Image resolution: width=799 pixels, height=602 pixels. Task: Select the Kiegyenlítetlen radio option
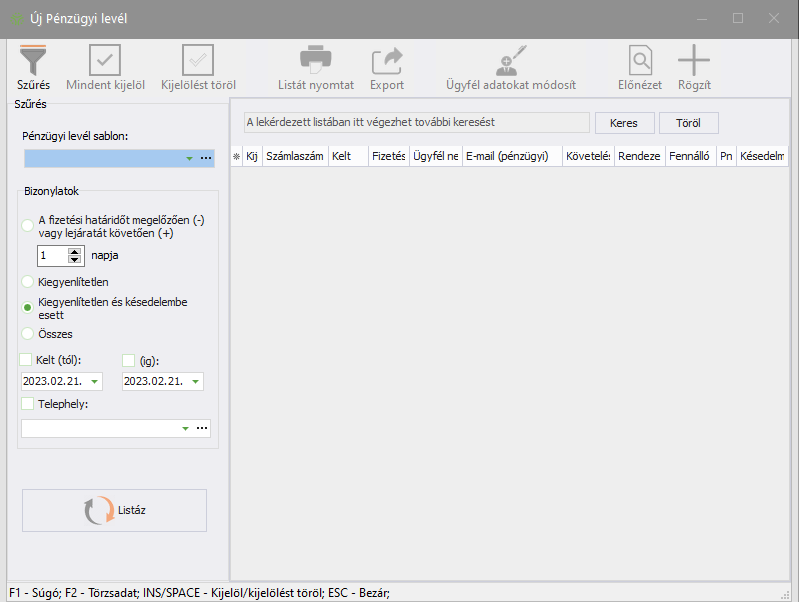pyautogui.click(x=28, y=282)
